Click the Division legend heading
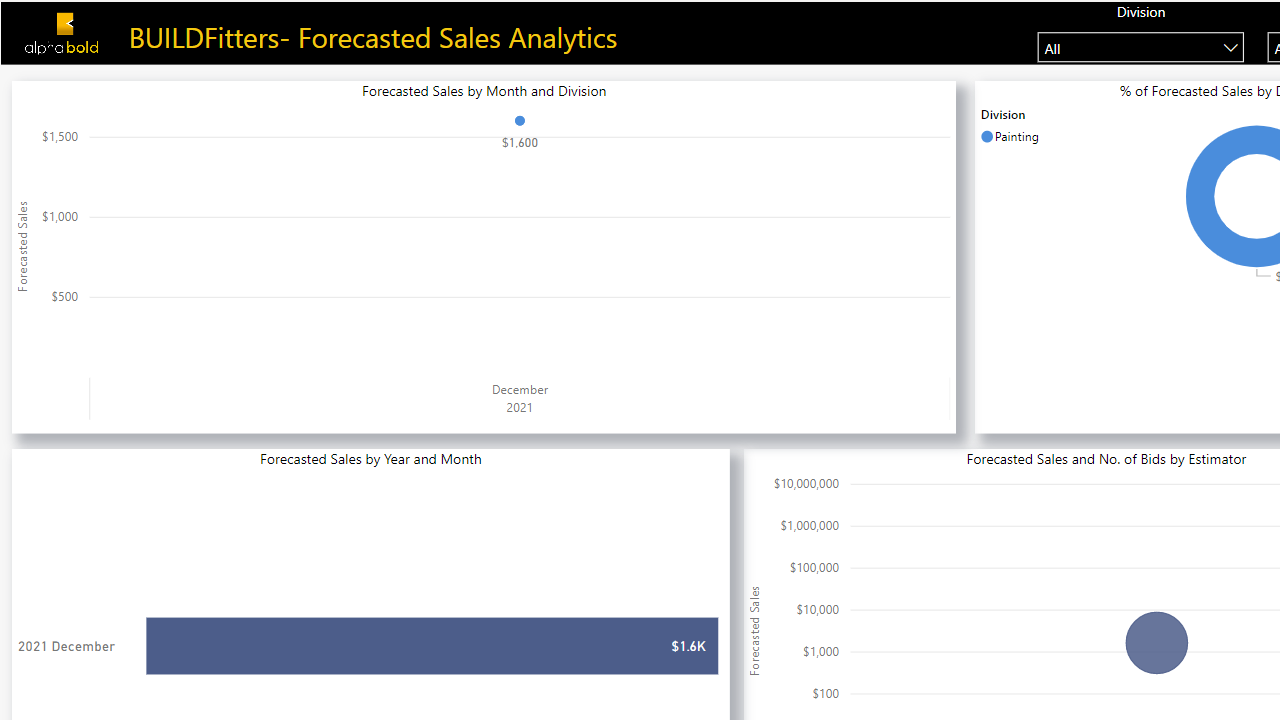 pos(1003,115)
